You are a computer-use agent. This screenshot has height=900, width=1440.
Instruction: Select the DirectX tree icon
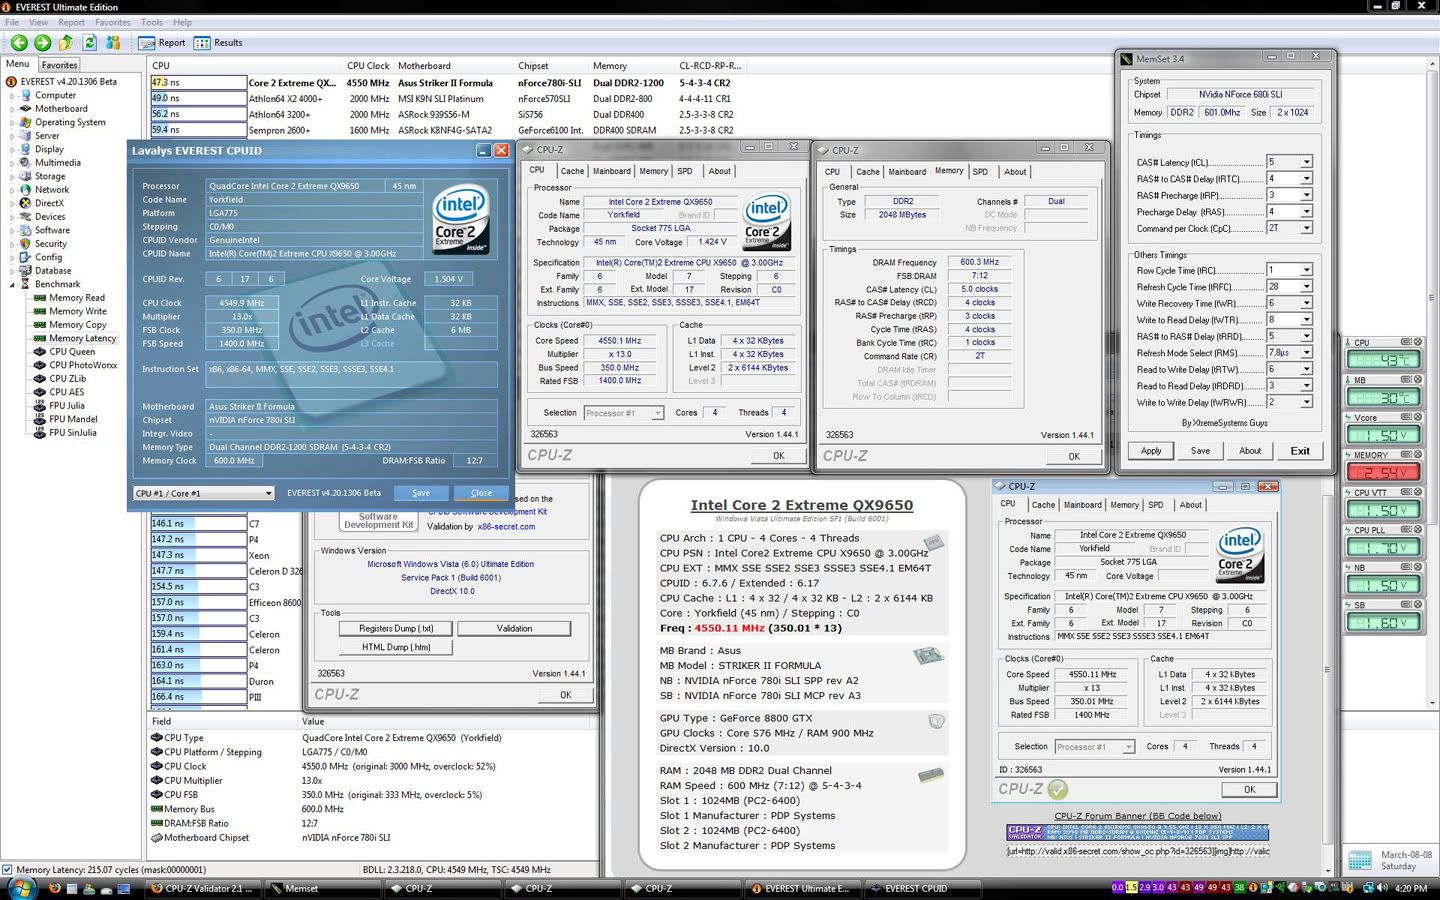pyautogui.click(x=27, y=203)
